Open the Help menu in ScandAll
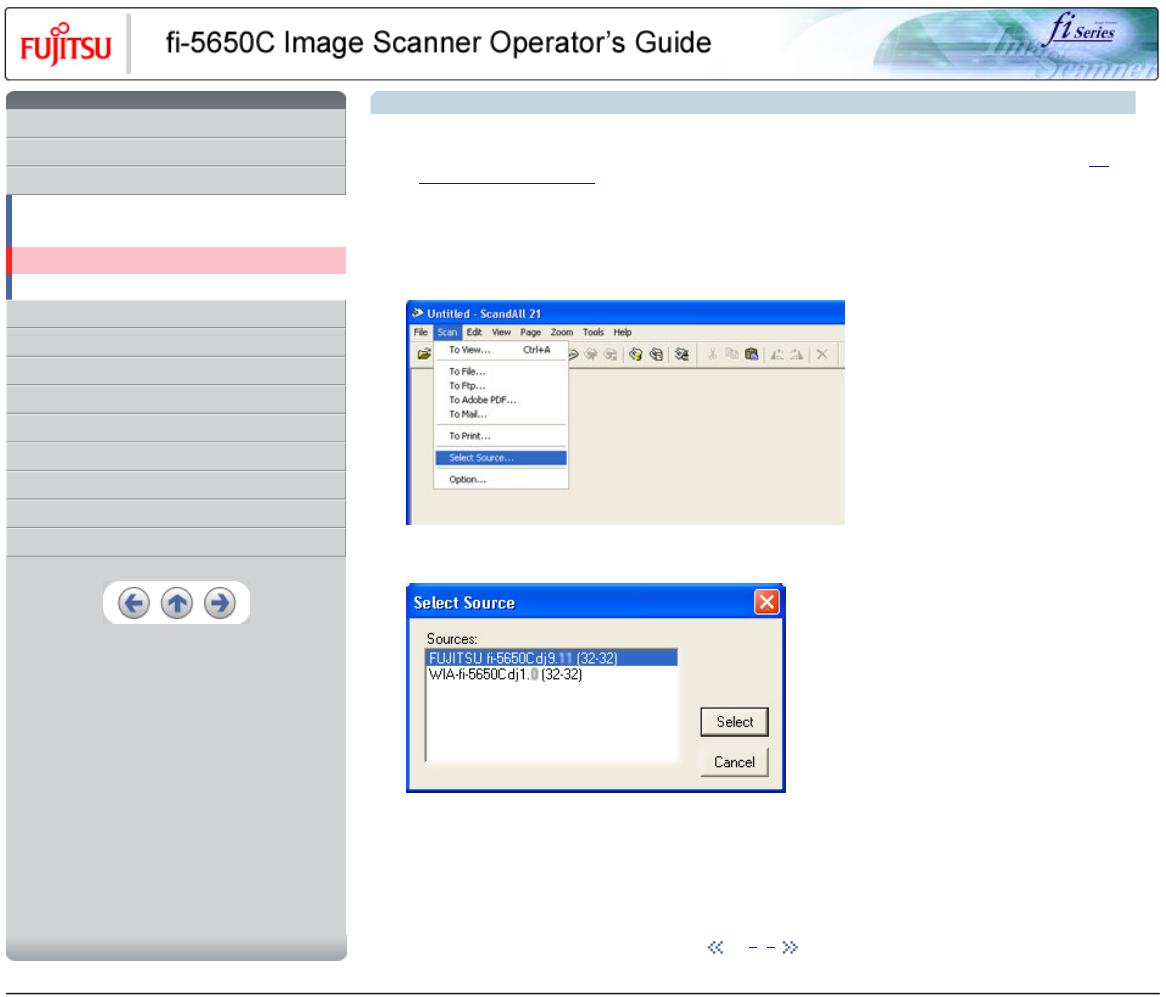Image resolution: width=1166 pixels, height=997 pixels. point(622,332)
